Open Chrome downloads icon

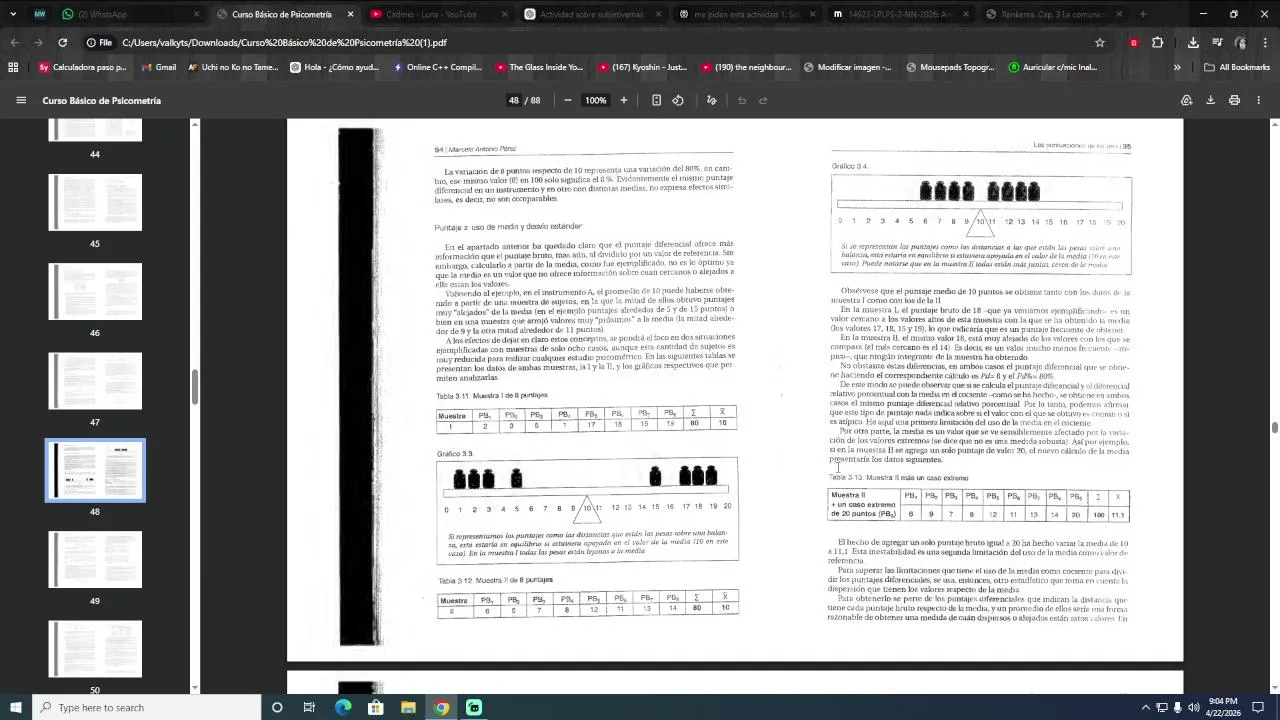pyautogui.click(x=1193, y=42)
